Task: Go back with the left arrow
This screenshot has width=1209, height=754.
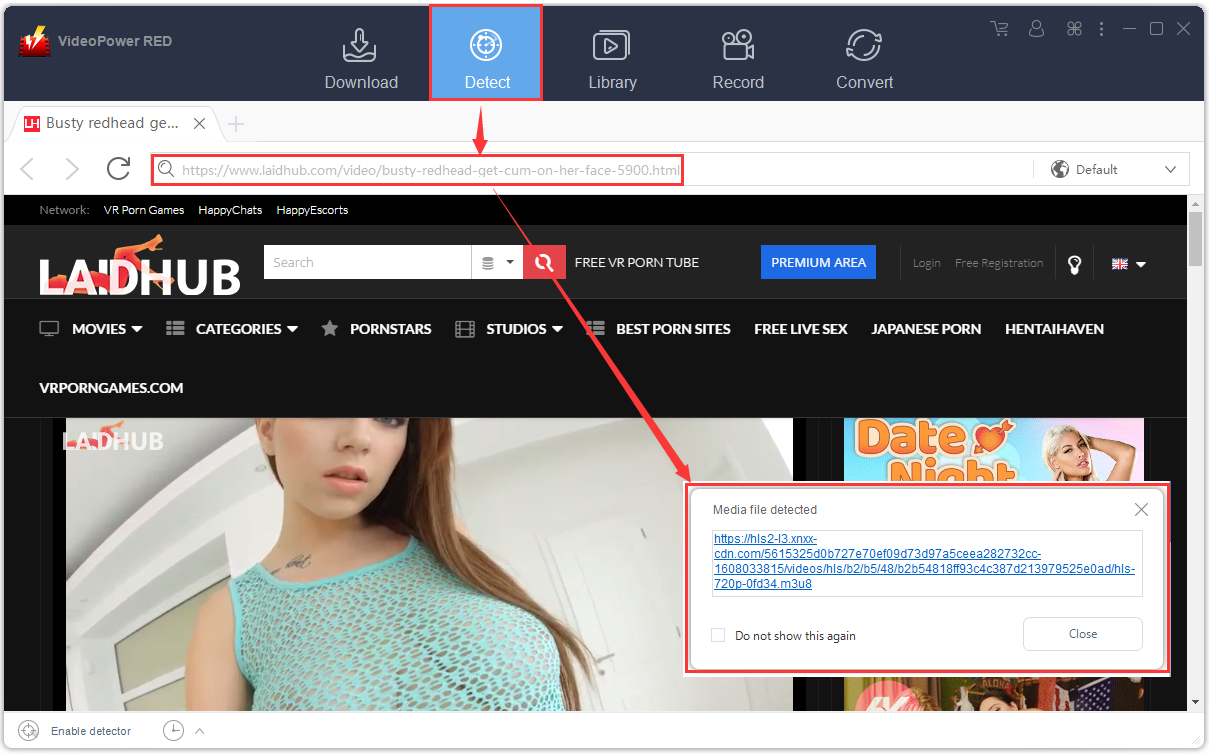Action: pyautogui.click(x=28, y=169)
